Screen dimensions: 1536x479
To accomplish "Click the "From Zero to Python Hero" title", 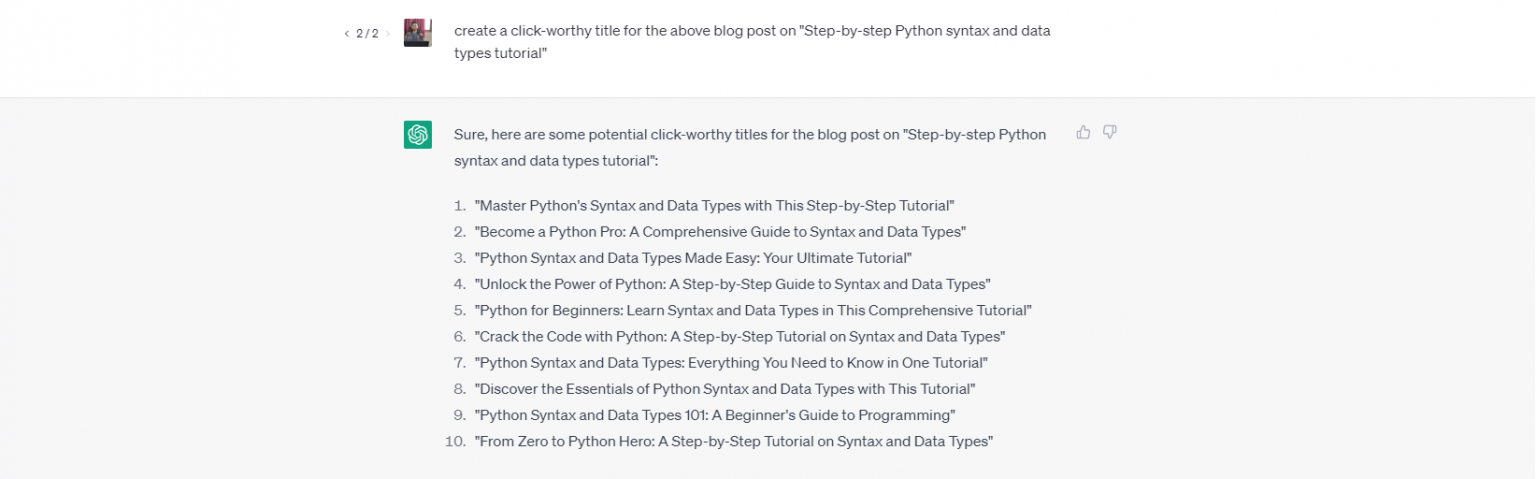I will [x=733, y=440].
